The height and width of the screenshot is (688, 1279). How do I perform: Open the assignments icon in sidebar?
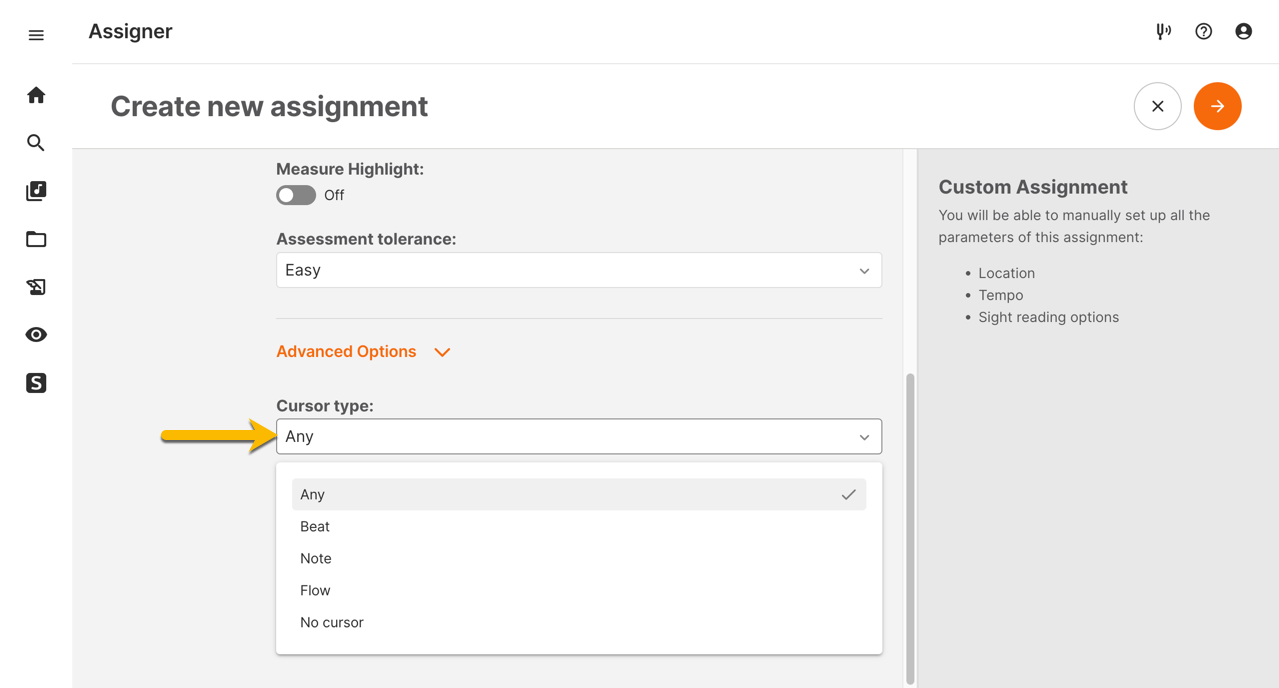[x=36, y=287]
